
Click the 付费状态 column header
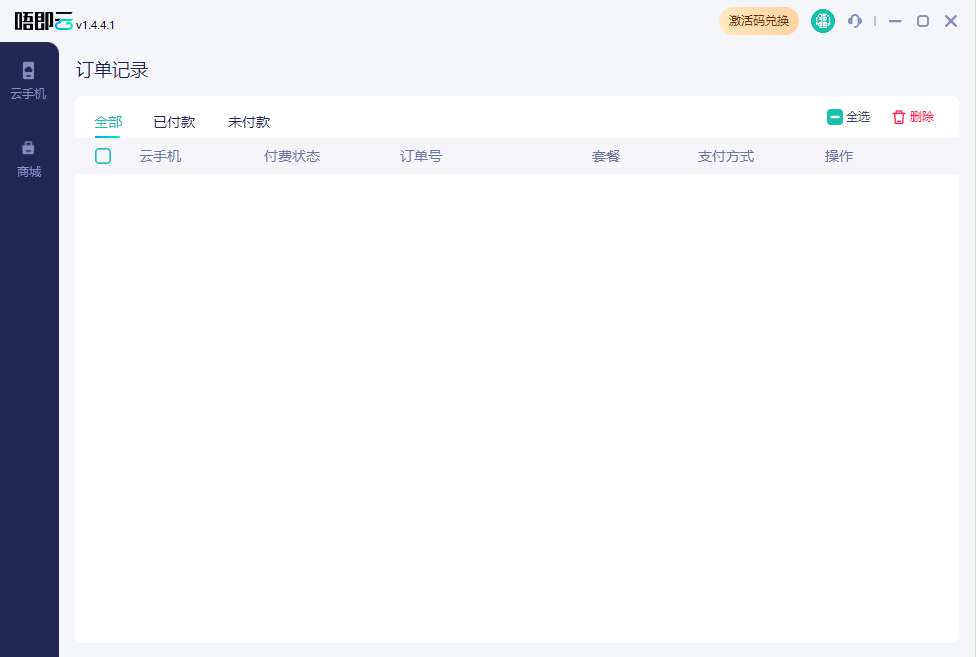point(291,156)
